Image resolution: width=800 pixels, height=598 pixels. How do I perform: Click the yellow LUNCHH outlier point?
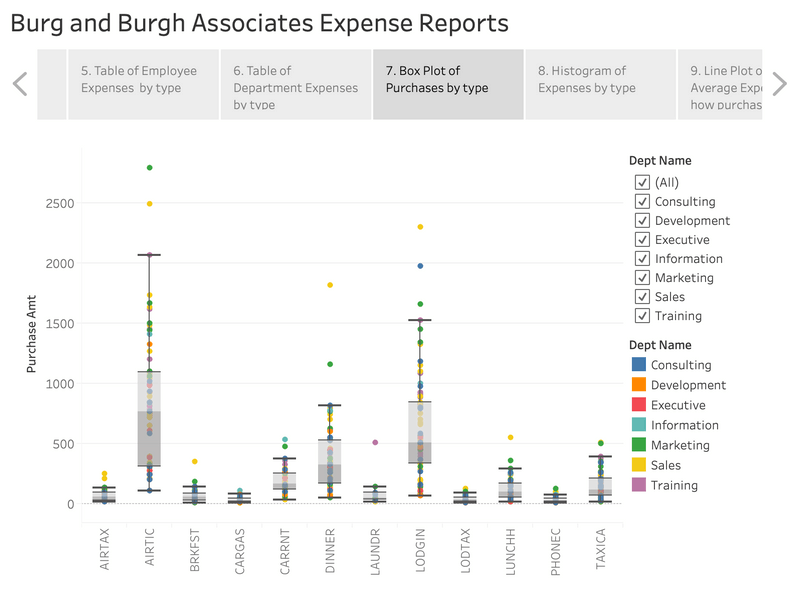pos(510,437)
